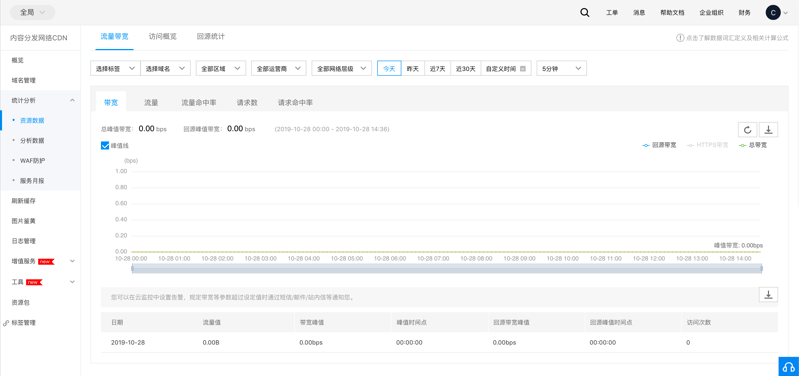
Task: Download the summary table data
Action: point(768,294)
